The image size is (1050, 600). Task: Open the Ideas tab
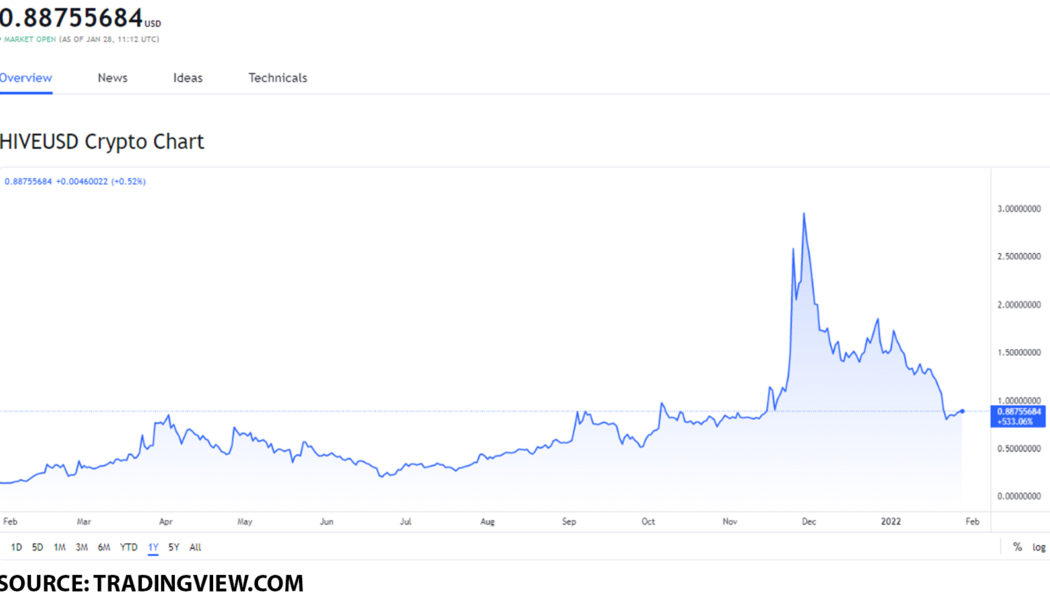coord(187,77)
